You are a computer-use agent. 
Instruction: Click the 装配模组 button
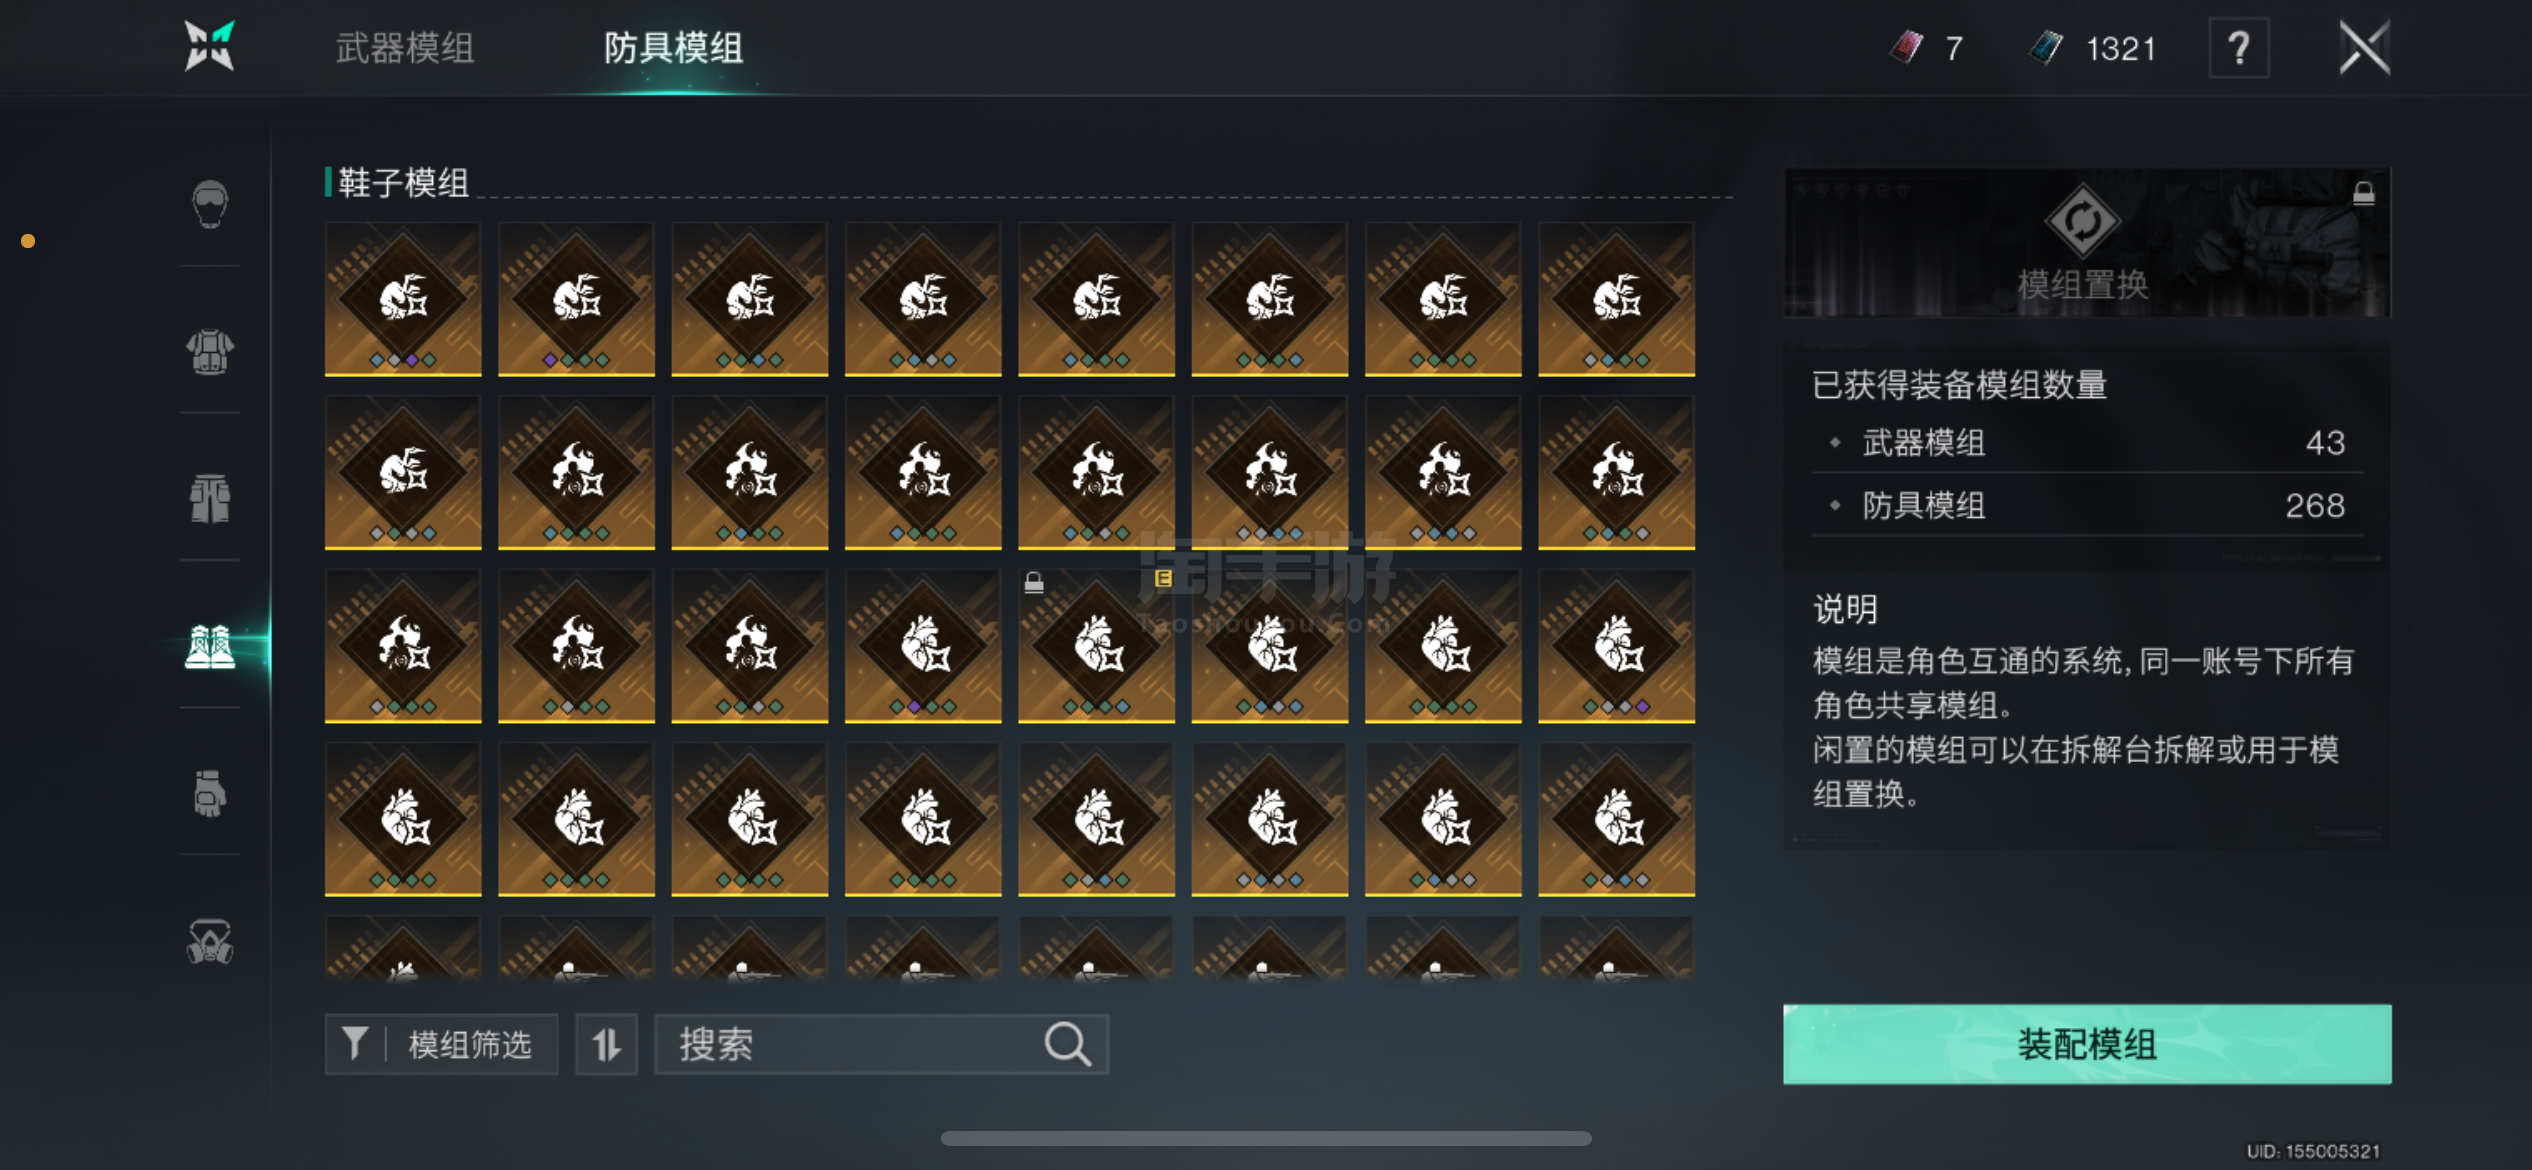2087,1044
